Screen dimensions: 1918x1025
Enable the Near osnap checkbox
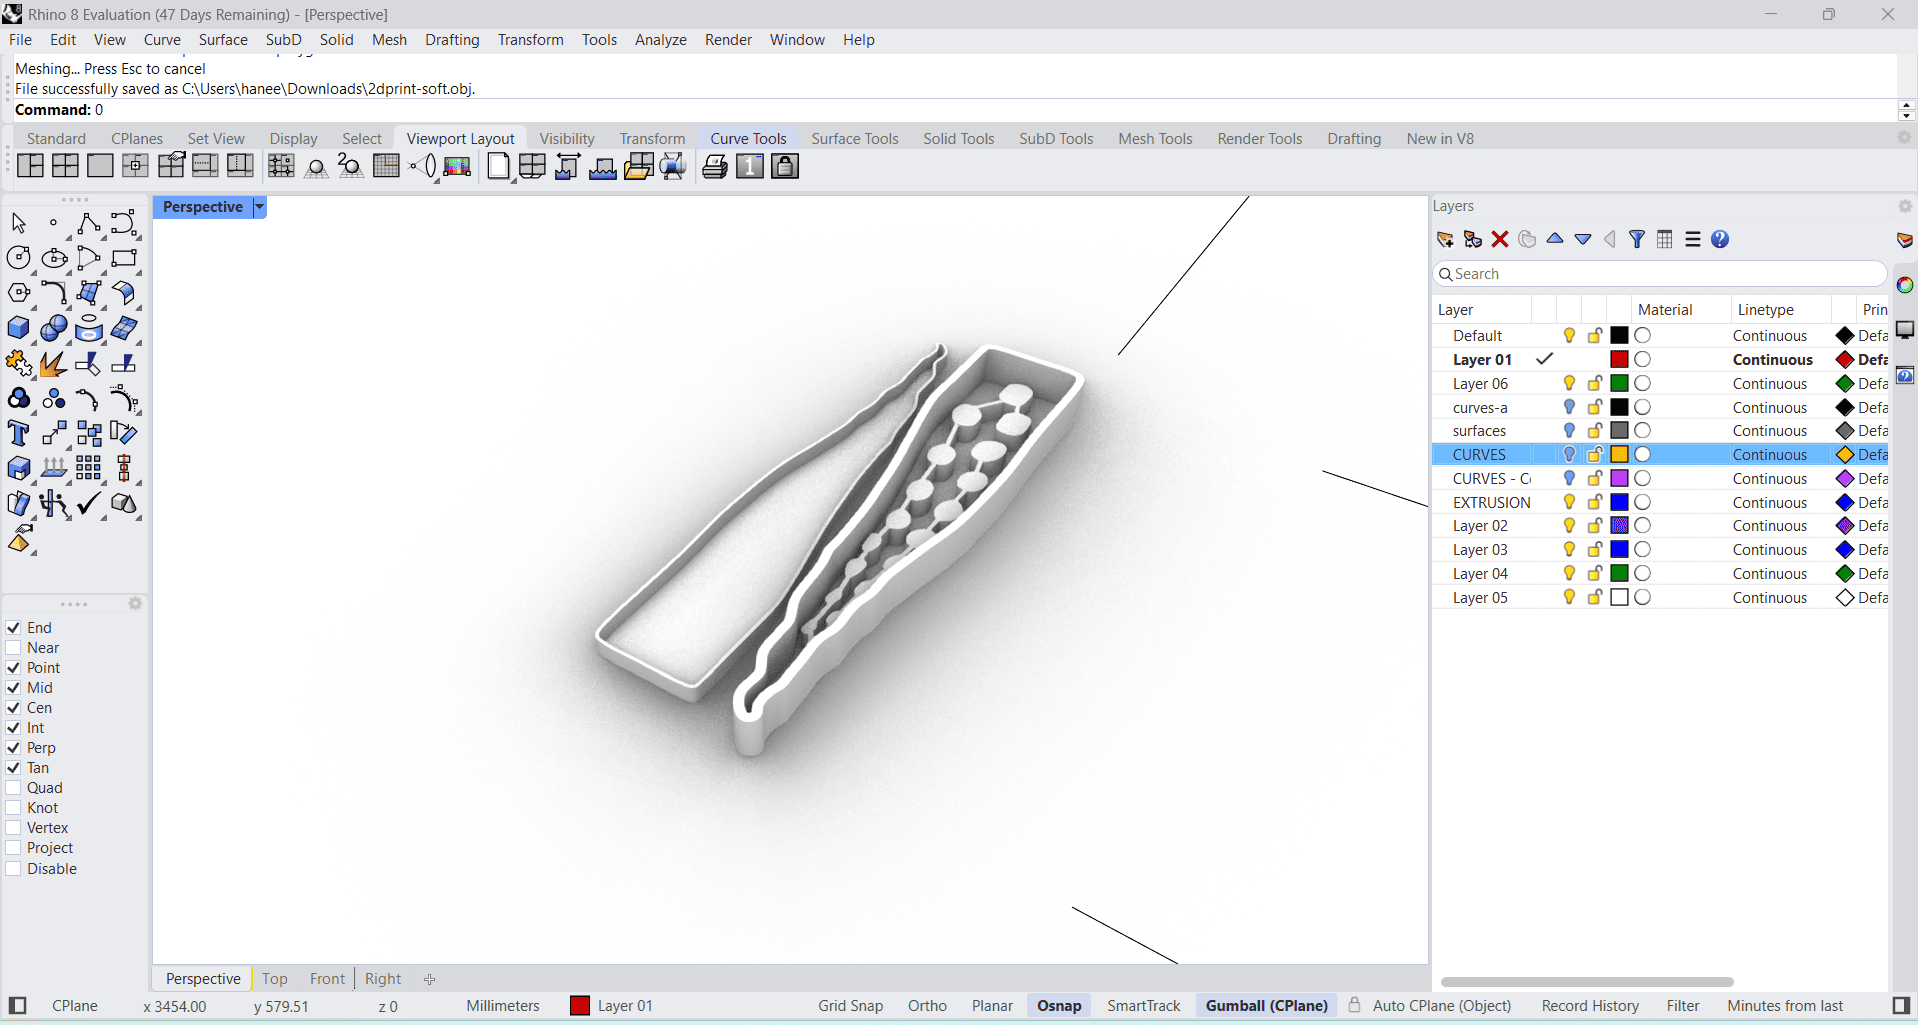pyautogui.click(x=14, y=648)
